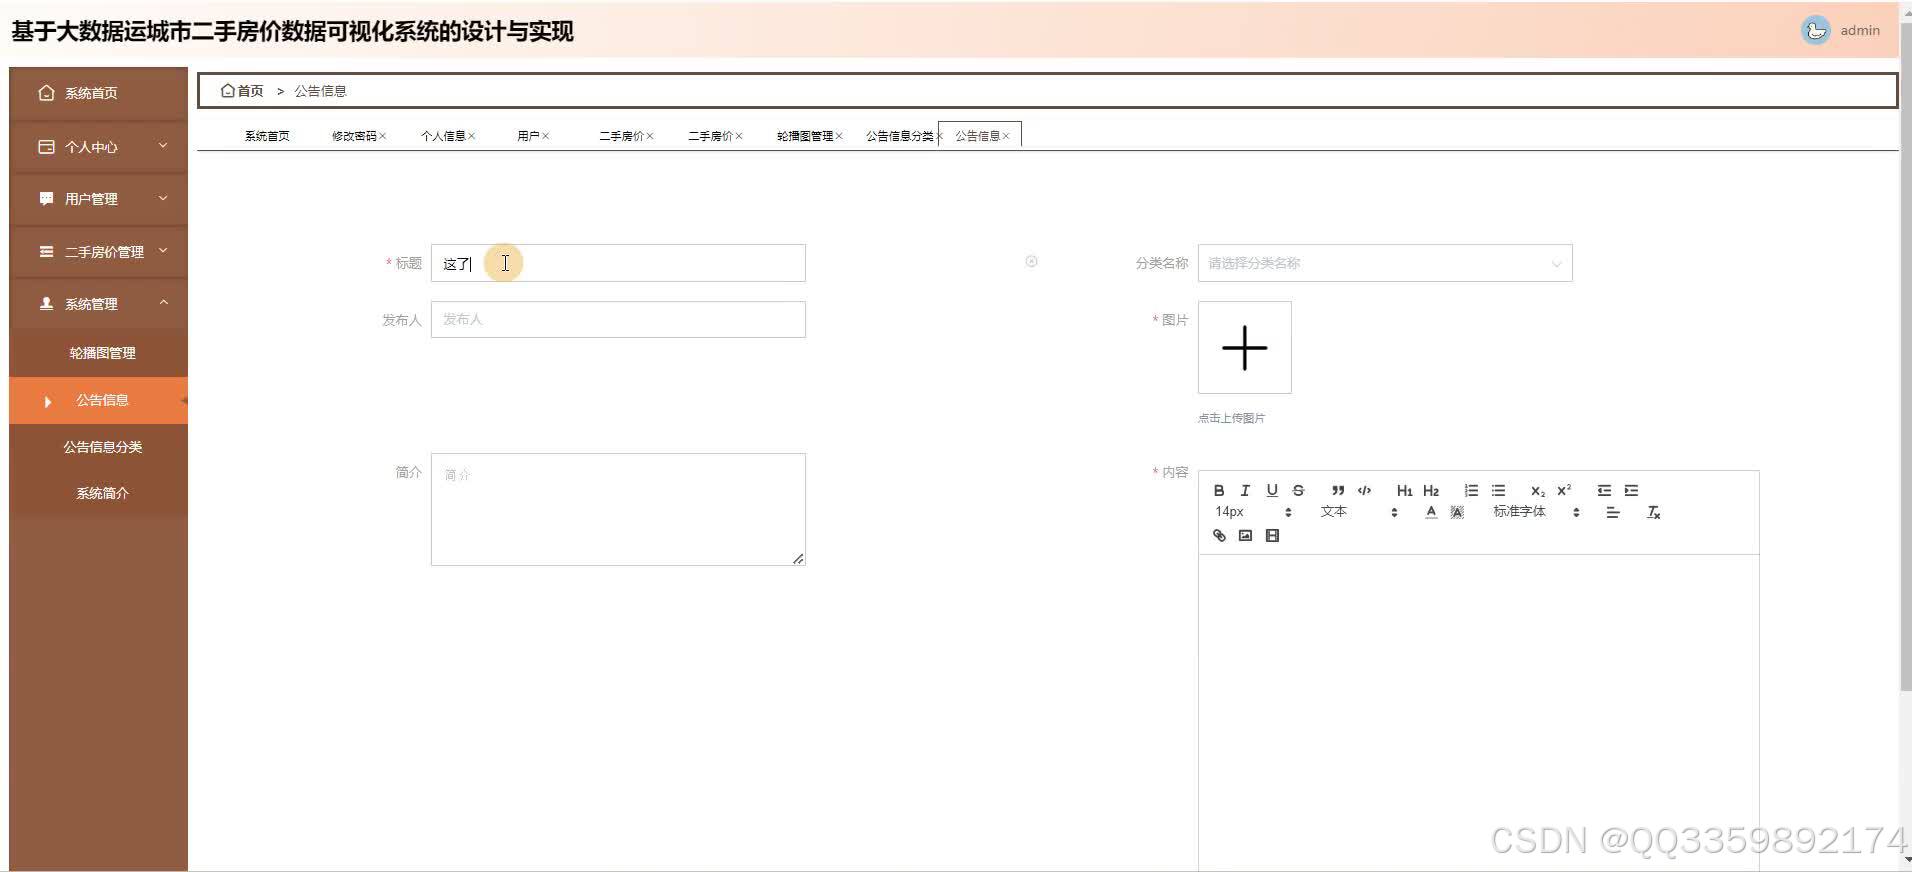Insert a hyperlink with the link icon
This screenshot has width=1912, height=872.
click(x=1219, y=536)
